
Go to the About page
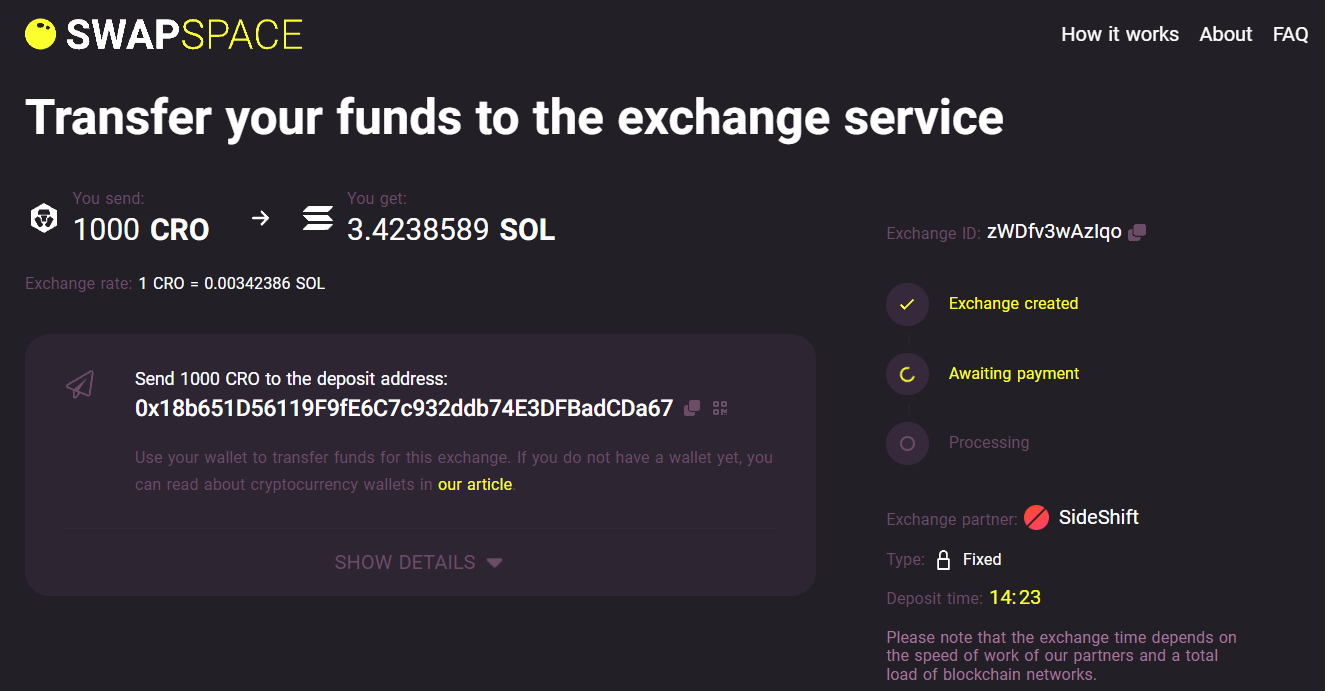pyautogui.click(x=1225, y=34)
